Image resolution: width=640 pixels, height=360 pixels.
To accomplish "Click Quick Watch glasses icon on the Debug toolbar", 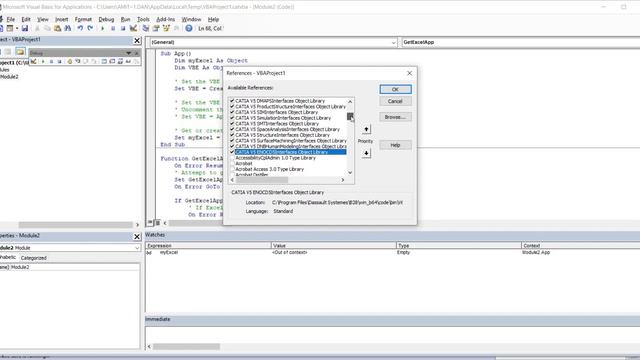I will 128,61.
